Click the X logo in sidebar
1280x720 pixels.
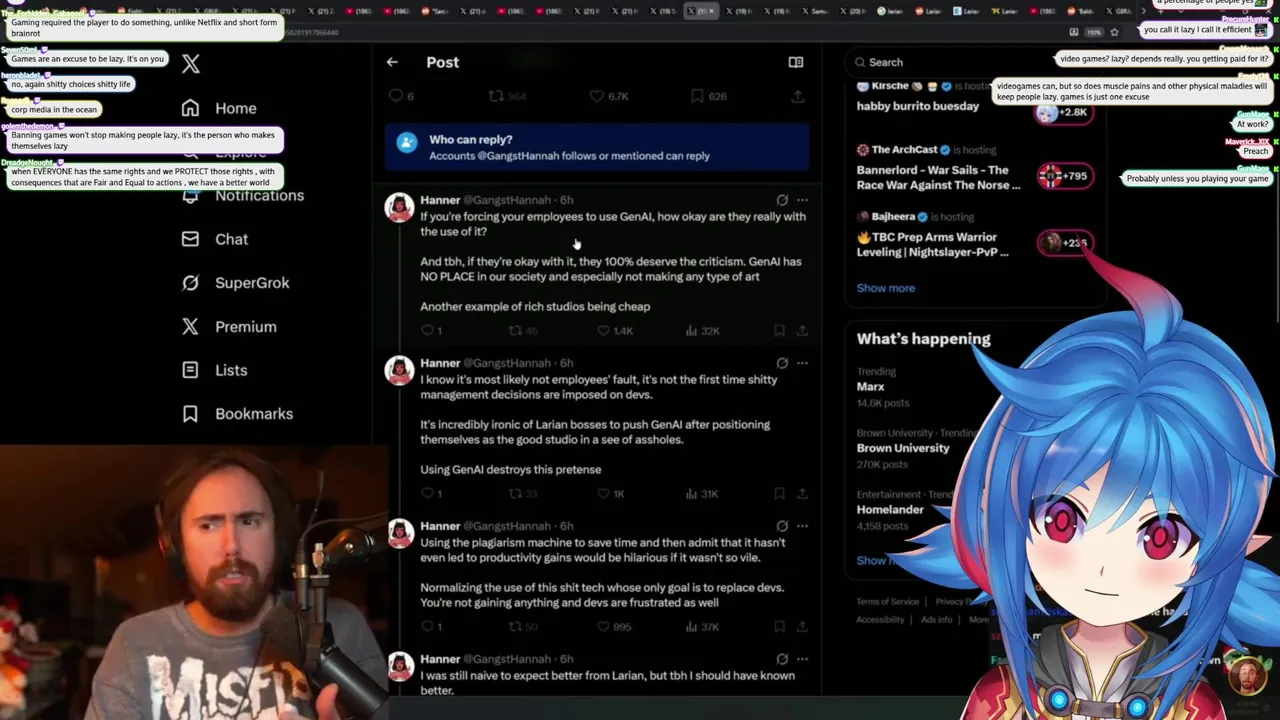[x=191, y=64]
